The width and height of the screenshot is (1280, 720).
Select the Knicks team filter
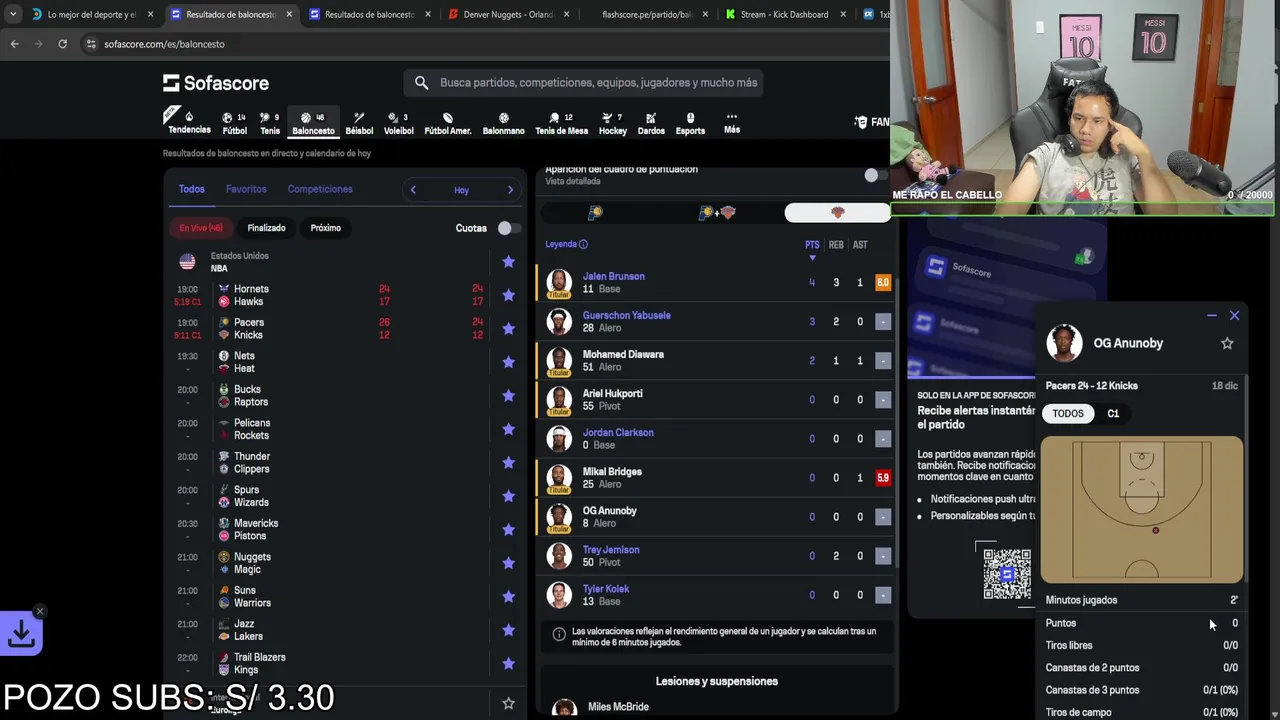pyautogui.click(x=837, y=212)
